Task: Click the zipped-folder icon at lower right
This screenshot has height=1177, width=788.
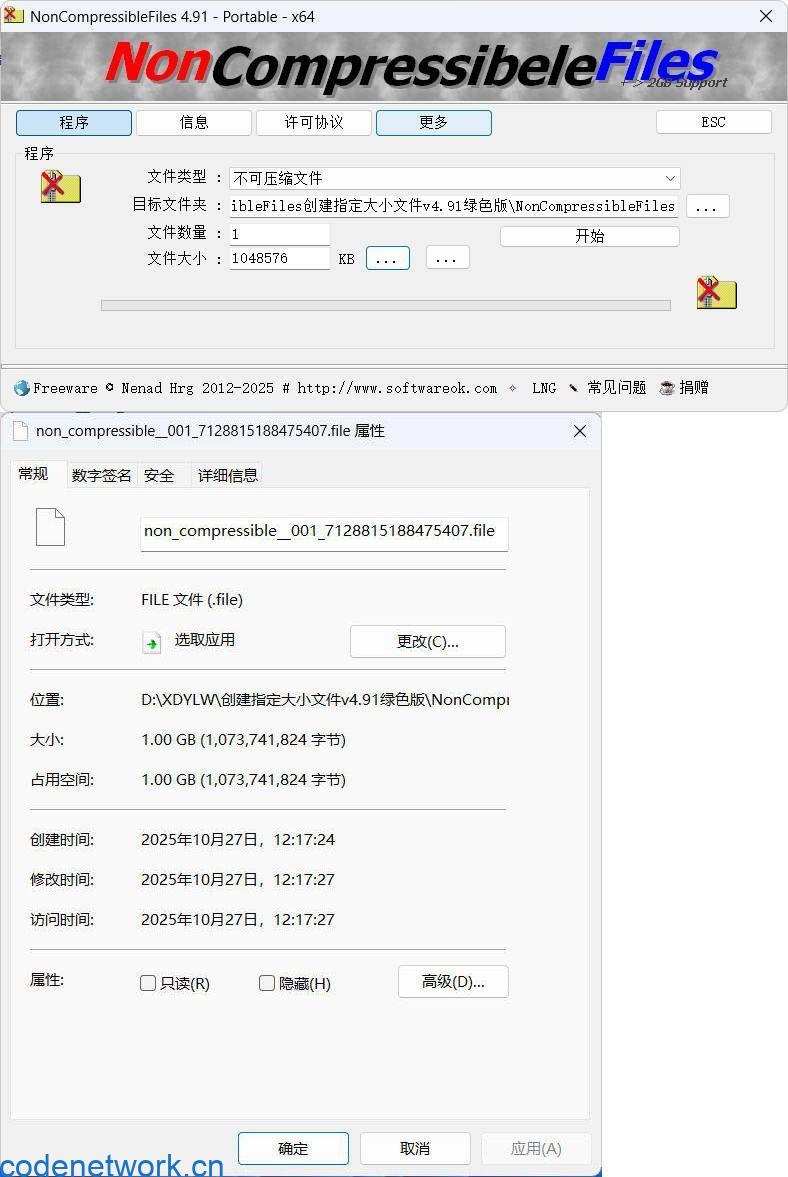Action: 716,293
